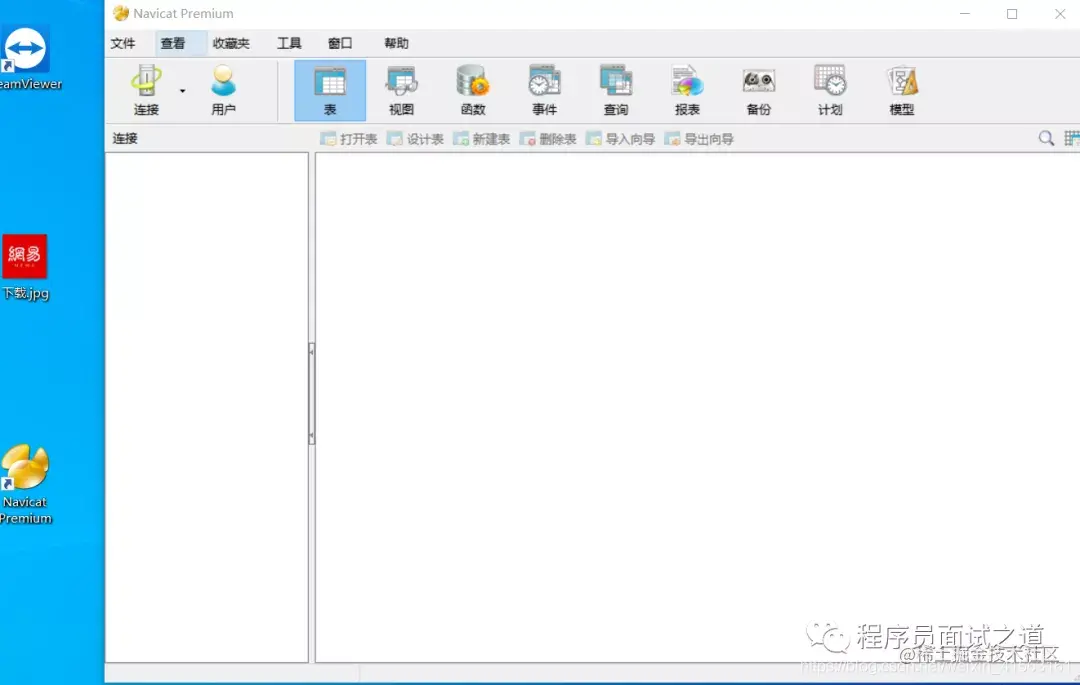Open the 工具 menu
The height and width of the screenshot is (685, 1080).
(x=289, y=43)
